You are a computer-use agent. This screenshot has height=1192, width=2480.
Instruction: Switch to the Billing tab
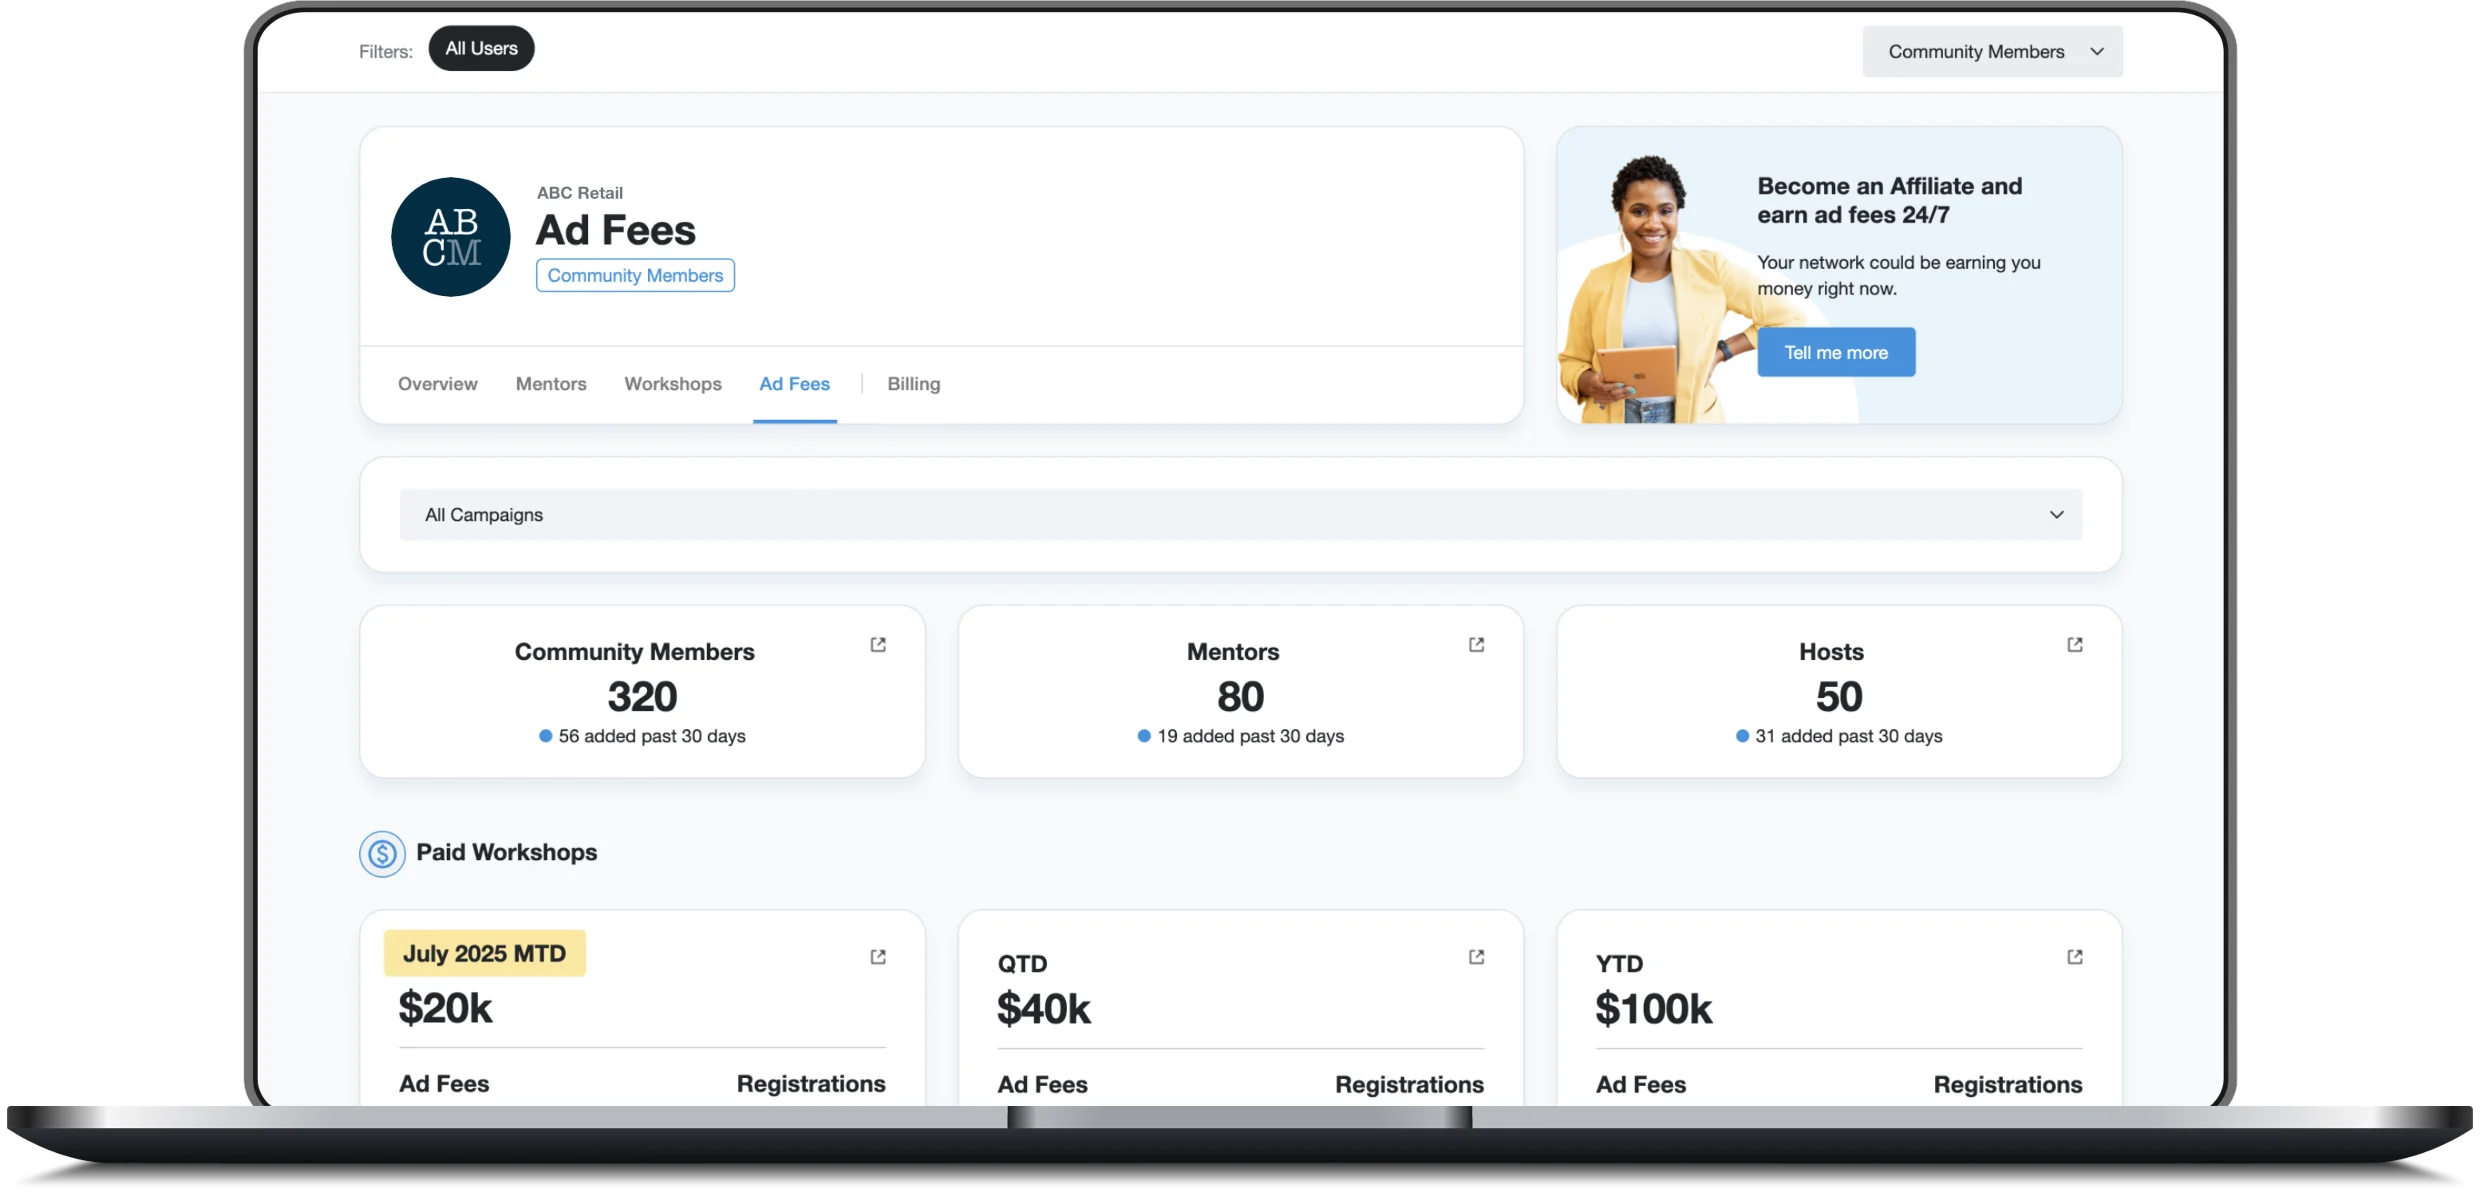coord(913,384)
